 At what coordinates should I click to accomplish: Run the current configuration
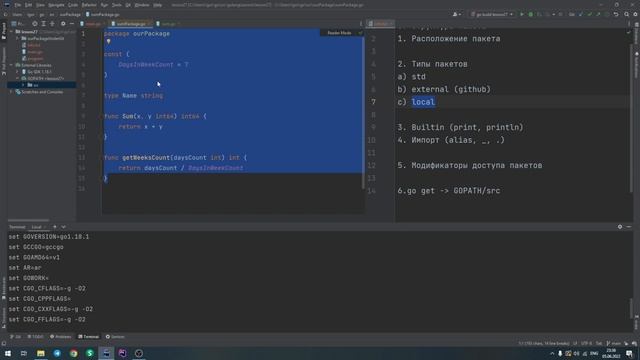(522, 14)
